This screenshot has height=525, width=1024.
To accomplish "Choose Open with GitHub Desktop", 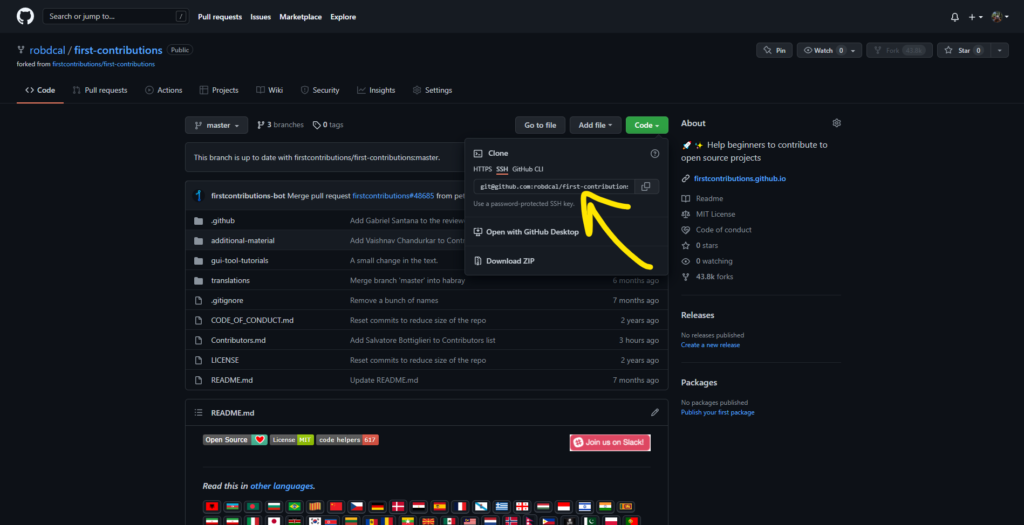I will 526,232.
